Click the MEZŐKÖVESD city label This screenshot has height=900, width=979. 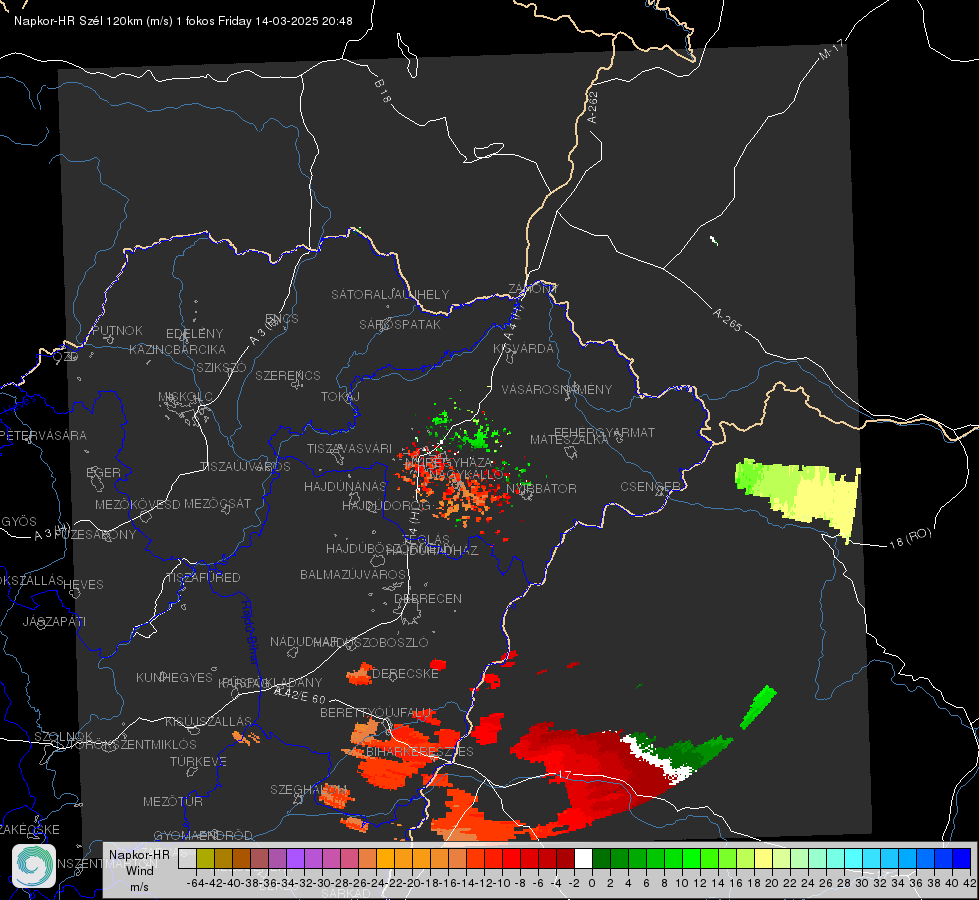click(137, 504)
